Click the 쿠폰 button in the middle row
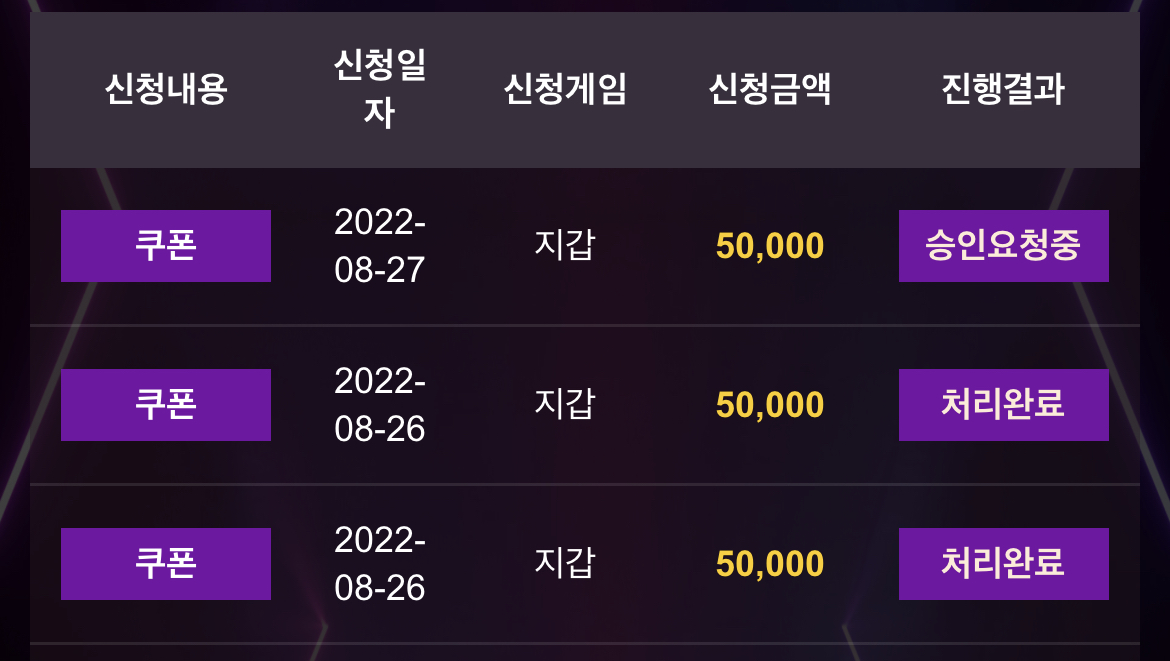Viewport: 1170px width, 661px height. [x=166, y=405]
